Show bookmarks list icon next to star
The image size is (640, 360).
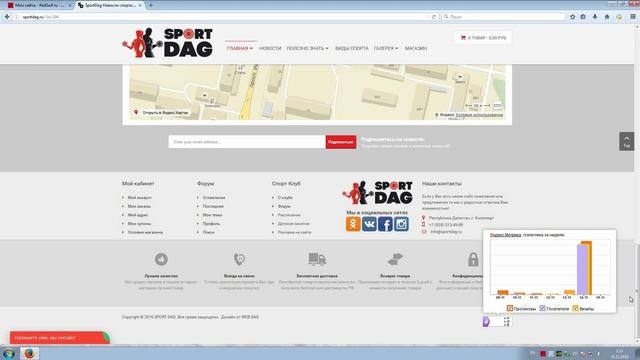tap(583, 17)
